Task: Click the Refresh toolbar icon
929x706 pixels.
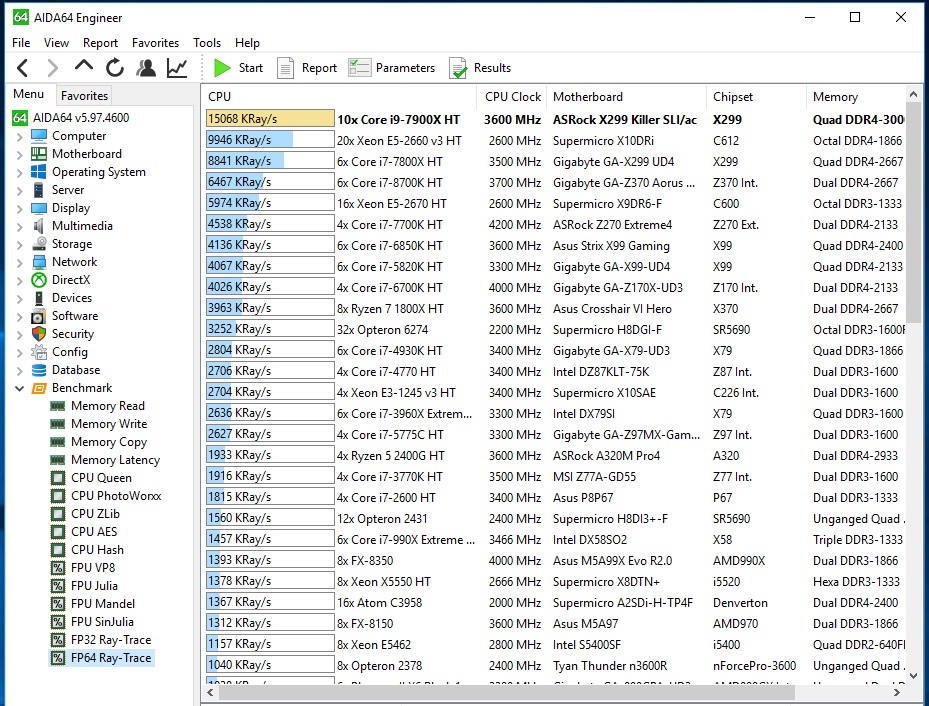Action: coord(115,68)
